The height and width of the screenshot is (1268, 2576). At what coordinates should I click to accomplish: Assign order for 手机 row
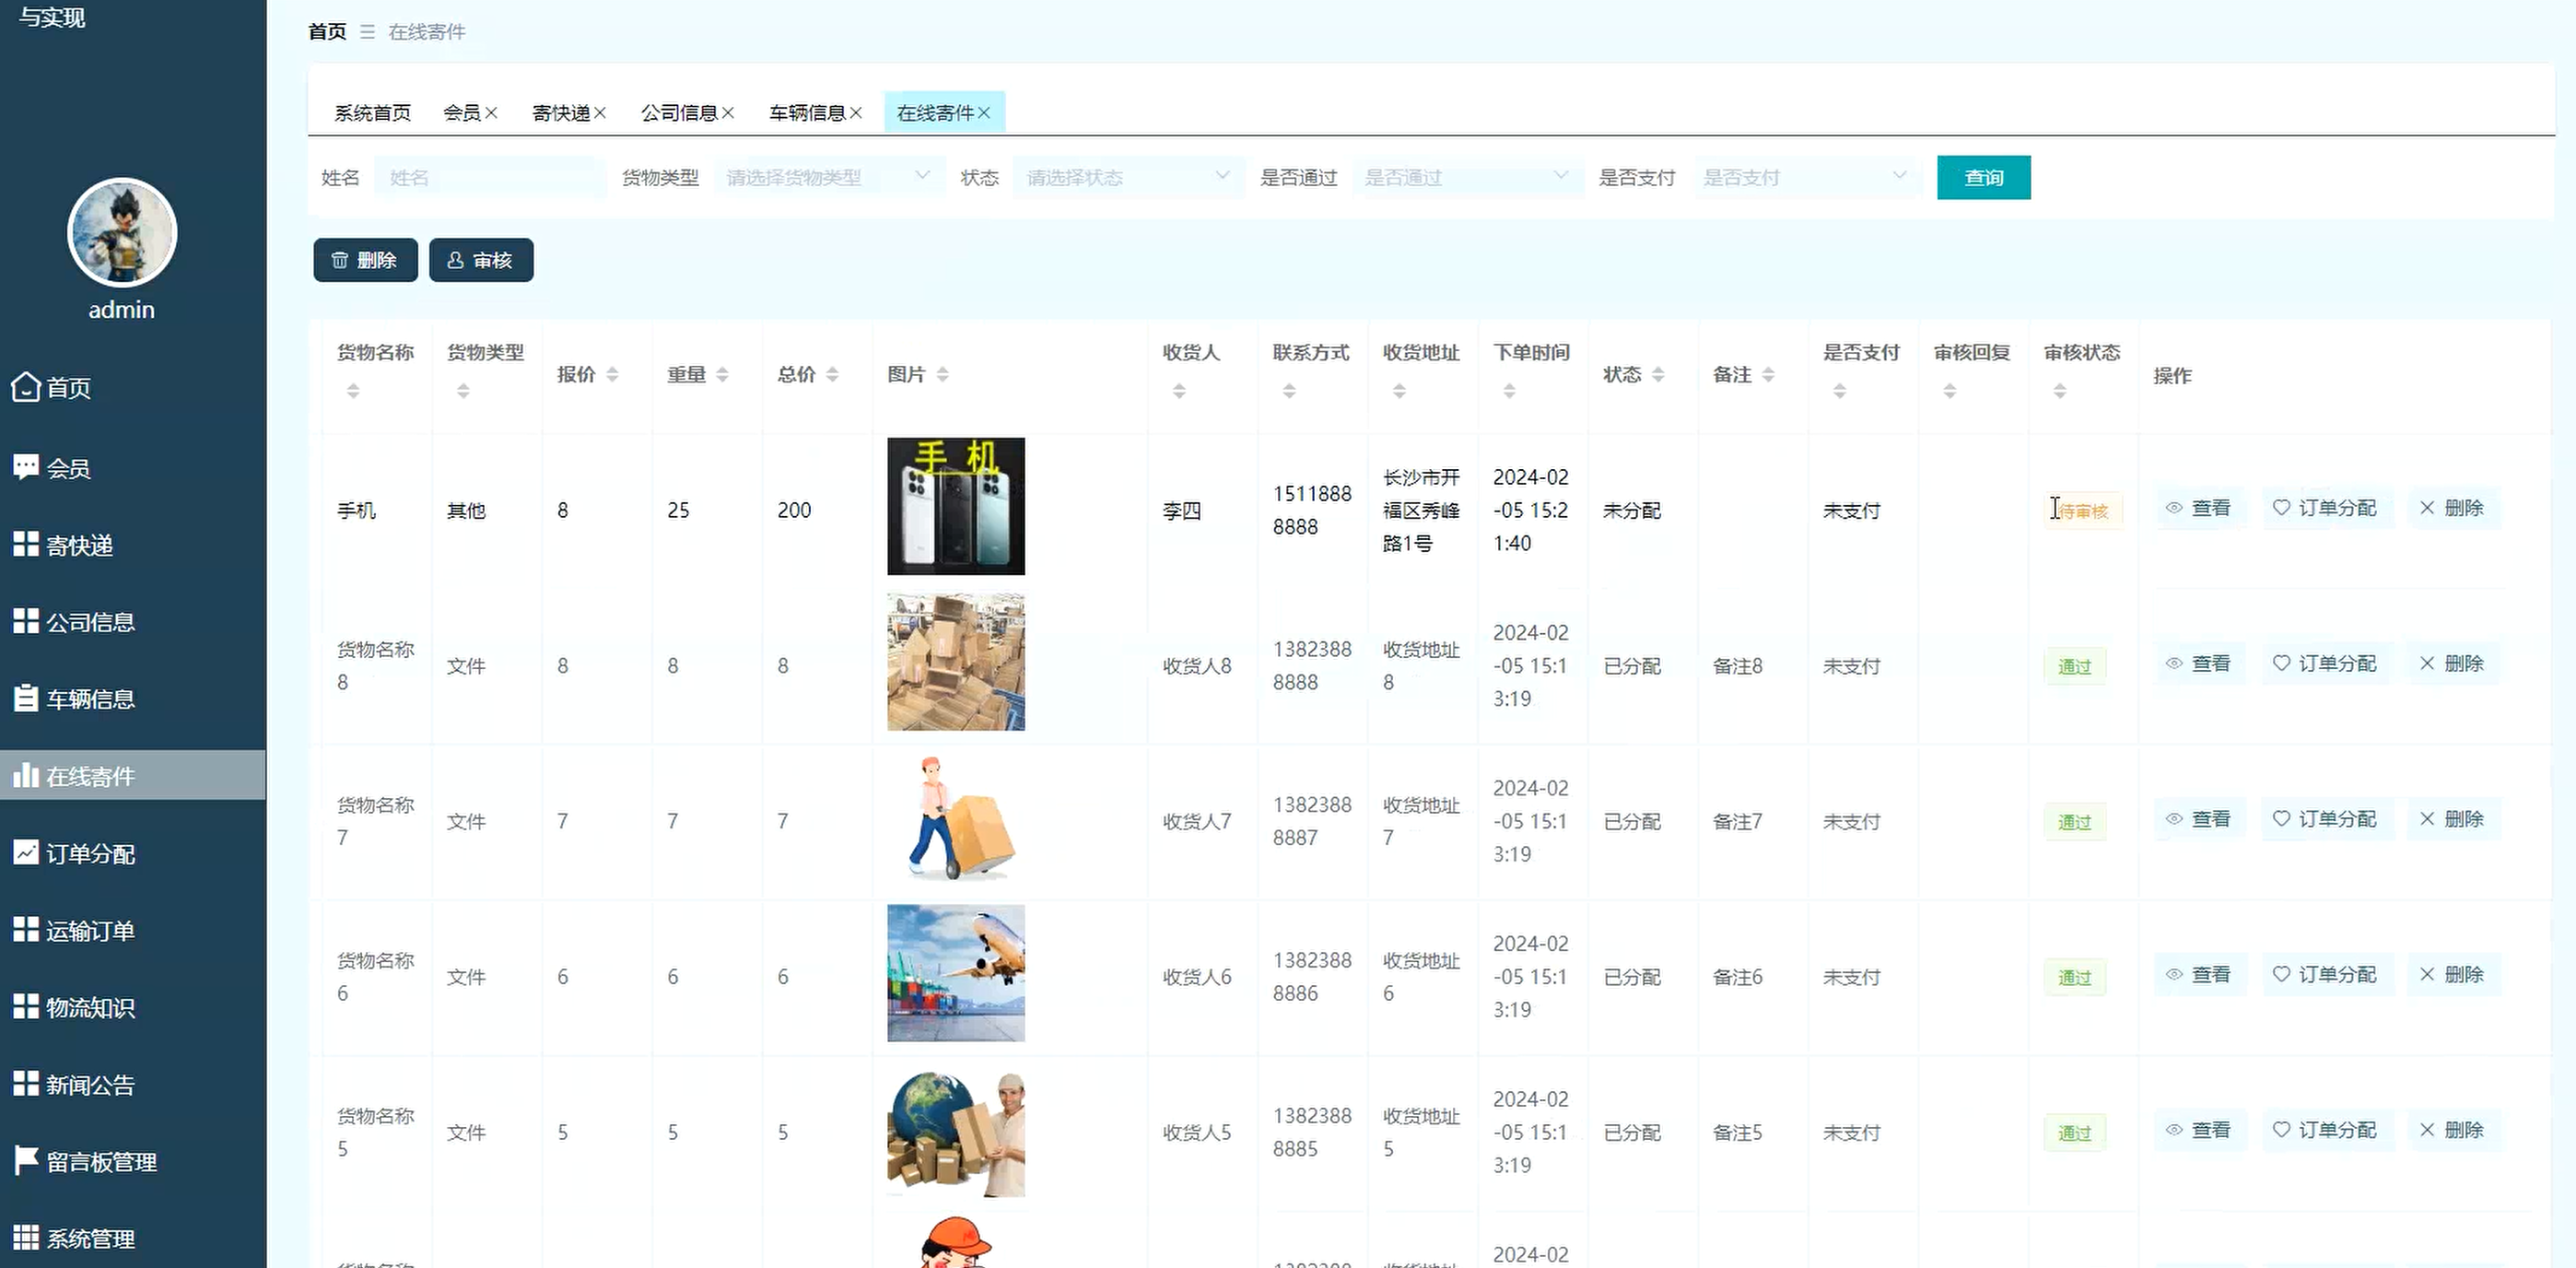[x=2326, y=508]
